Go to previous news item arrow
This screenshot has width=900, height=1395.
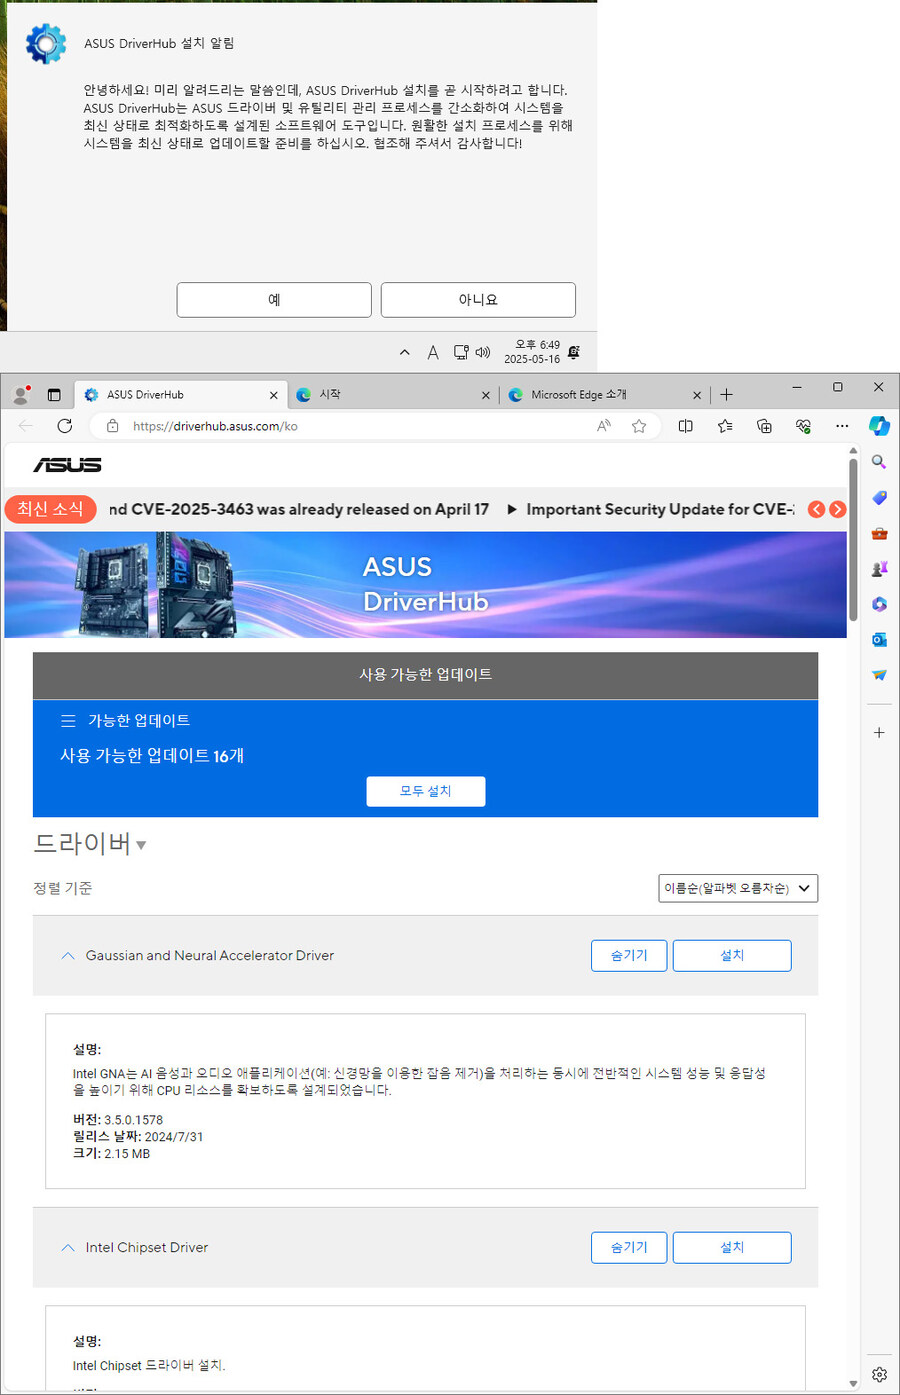tap(817, 509)
